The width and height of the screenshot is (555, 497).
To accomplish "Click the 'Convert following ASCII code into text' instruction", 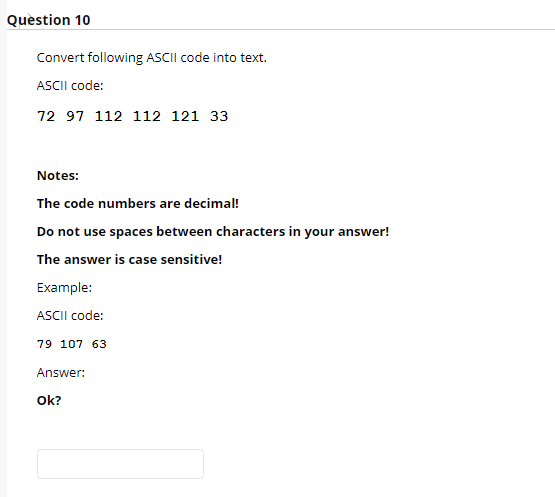I will (151, 57).
